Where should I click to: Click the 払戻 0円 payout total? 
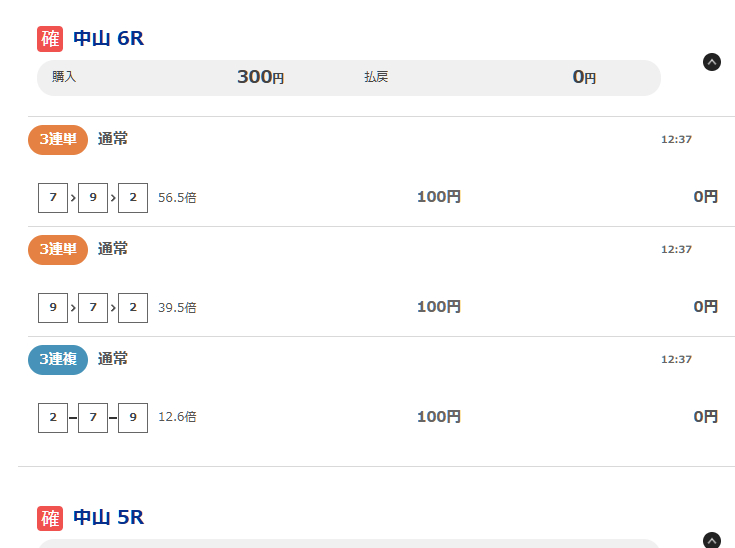(584, 77)
